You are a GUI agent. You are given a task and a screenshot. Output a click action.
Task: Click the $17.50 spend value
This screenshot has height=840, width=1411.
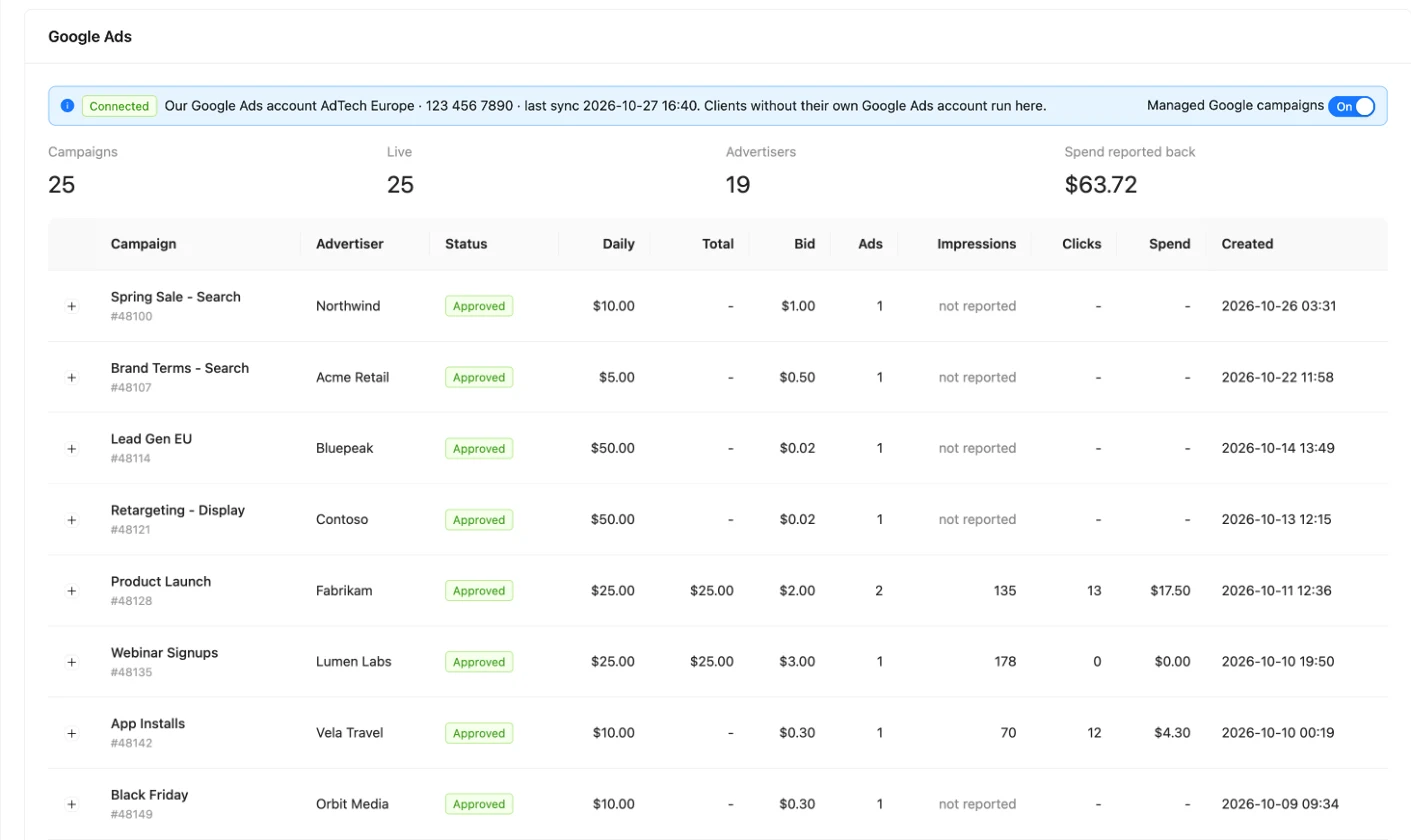point(1170,590)
